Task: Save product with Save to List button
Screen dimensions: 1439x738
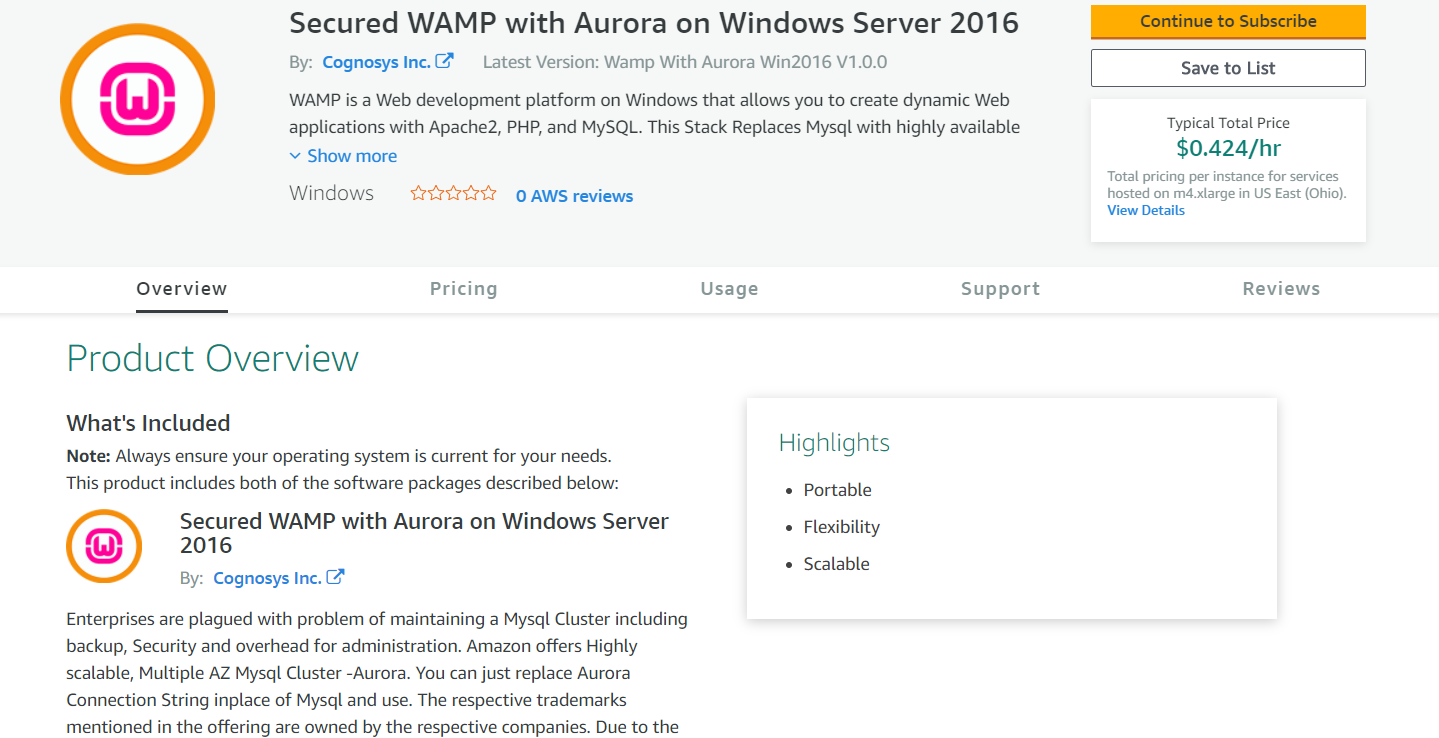Action: (1228, 68)
